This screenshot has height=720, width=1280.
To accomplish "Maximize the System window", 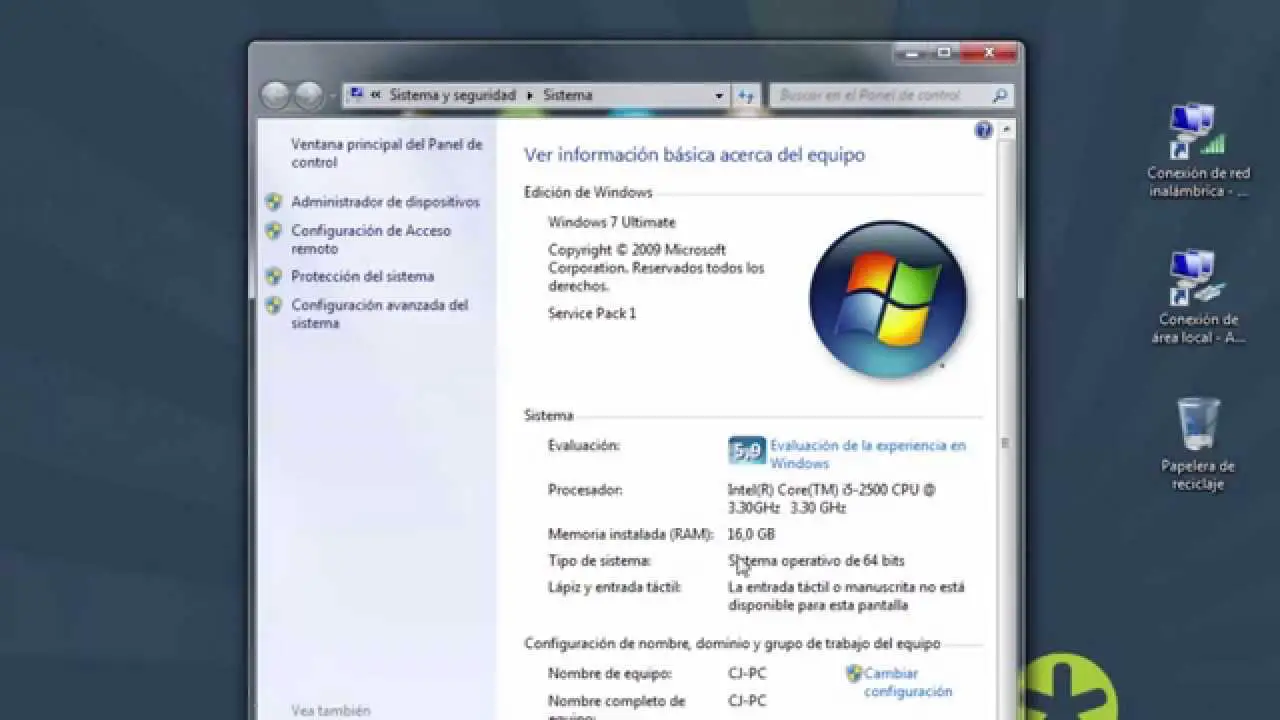I will point(943,52).
